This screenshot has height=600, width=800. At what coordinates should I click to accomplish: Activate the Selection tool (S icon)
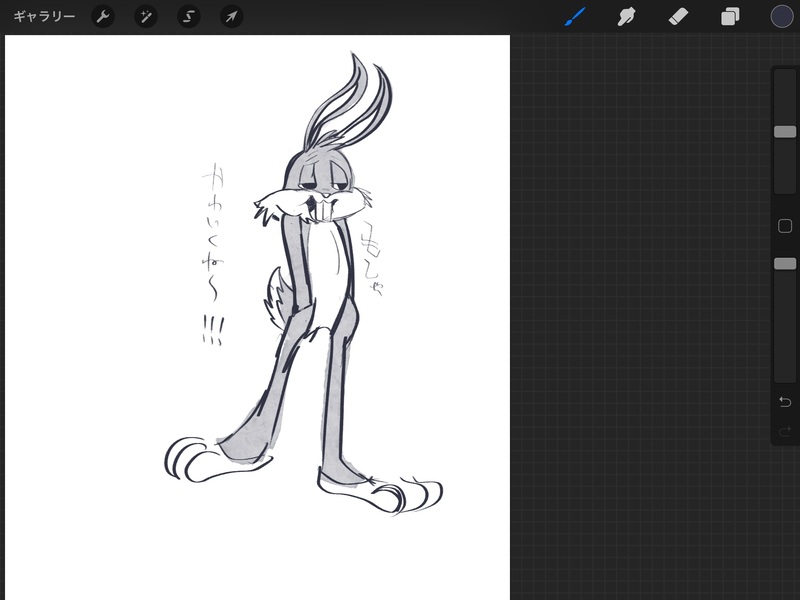point(188,17)
